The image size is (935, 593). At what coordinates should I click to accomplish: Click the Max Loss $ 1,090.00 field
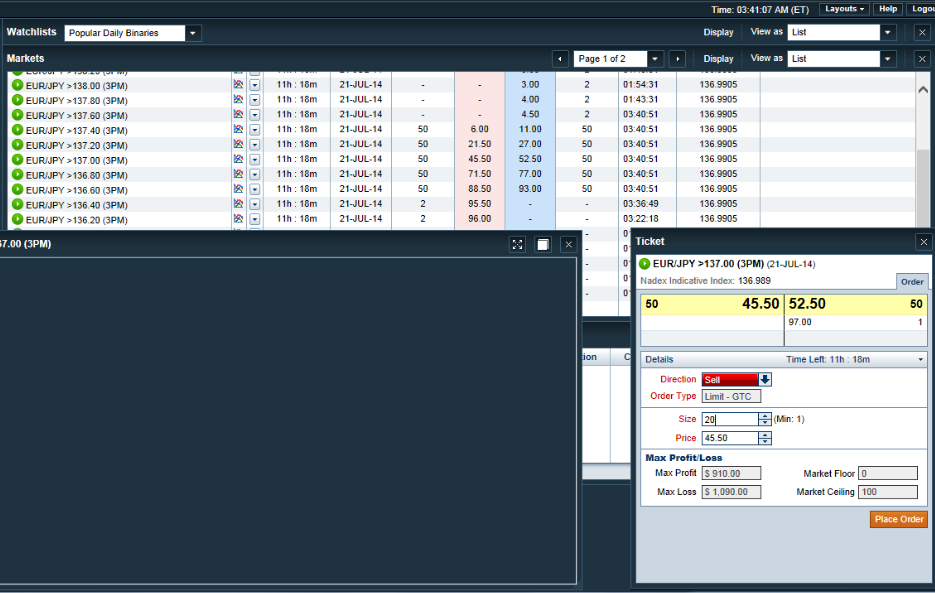(731, 492)
